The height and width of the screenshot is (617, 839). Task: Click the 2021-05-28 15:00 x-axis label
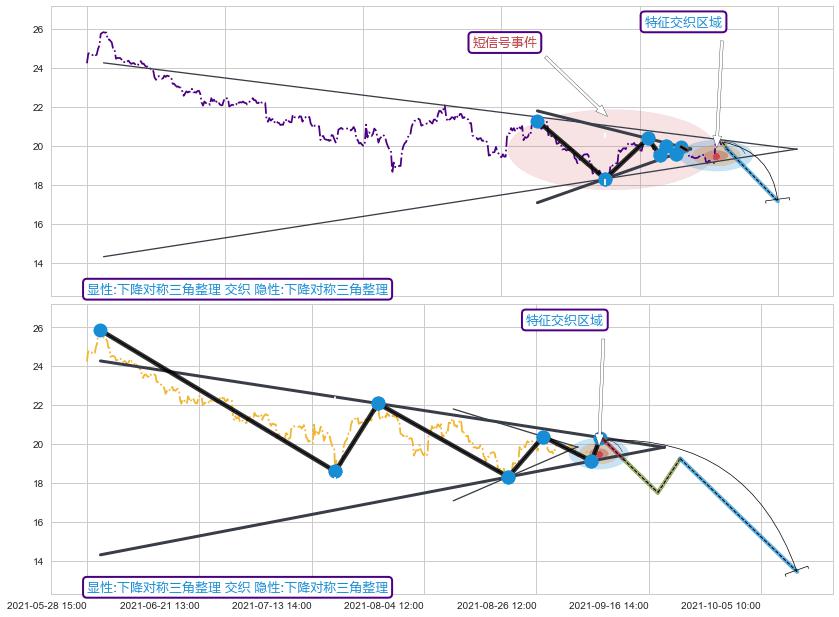tap(47, 605)
